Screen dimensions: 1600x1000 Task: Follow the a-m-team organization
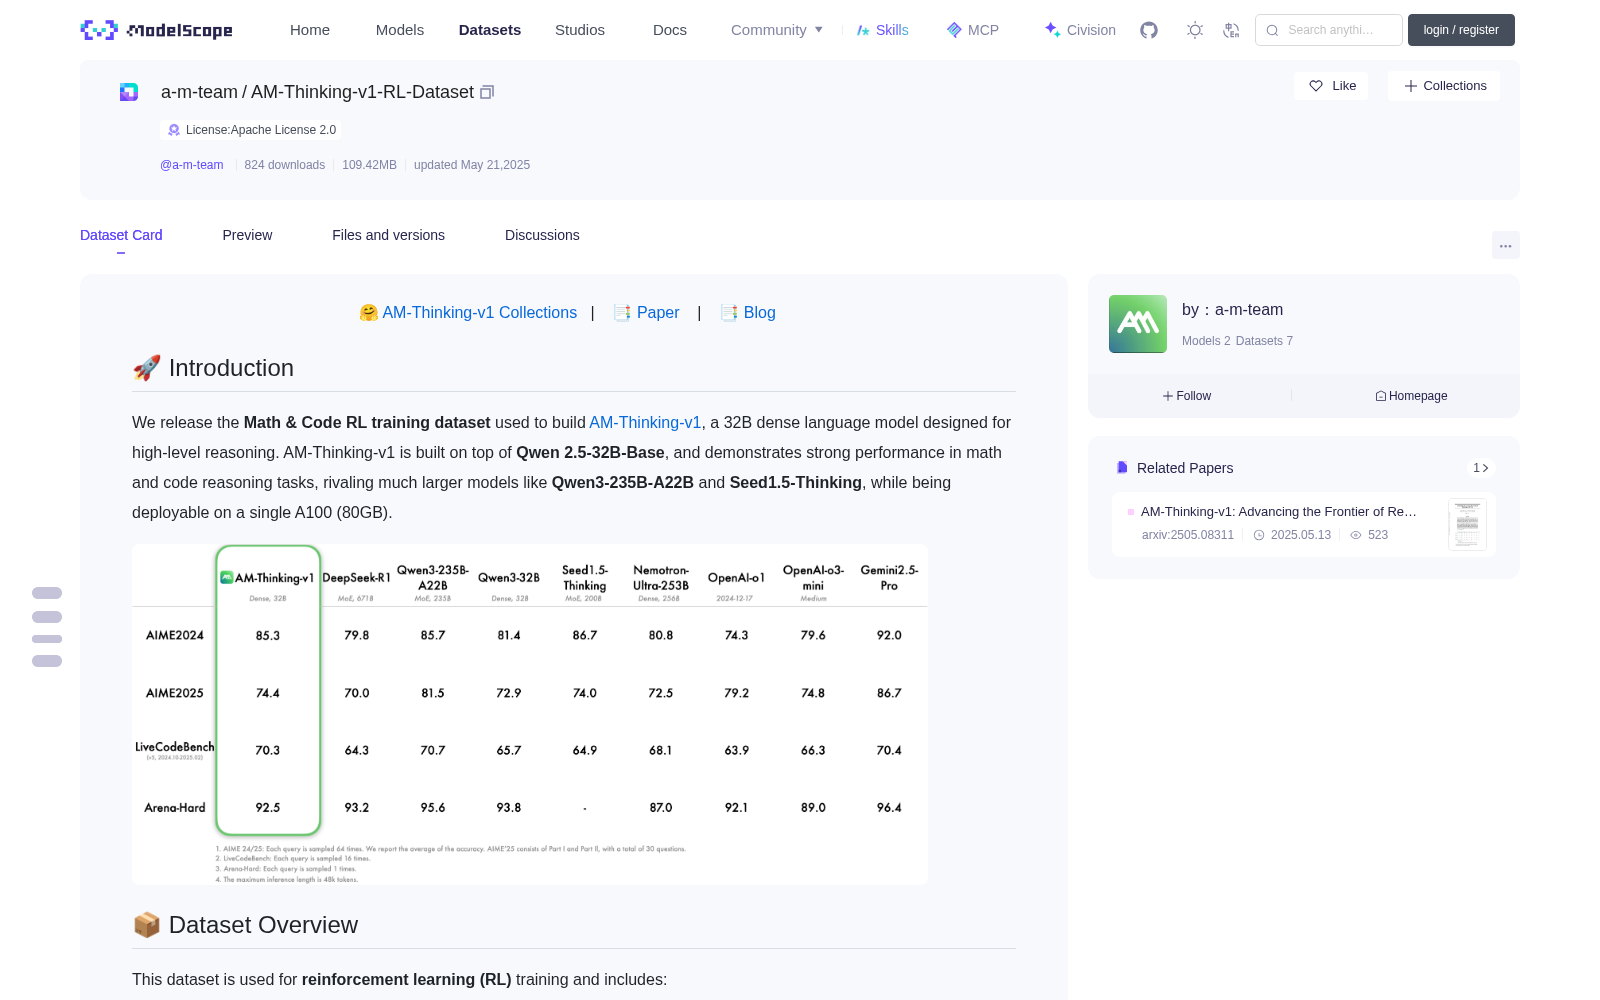point(1187,396)
